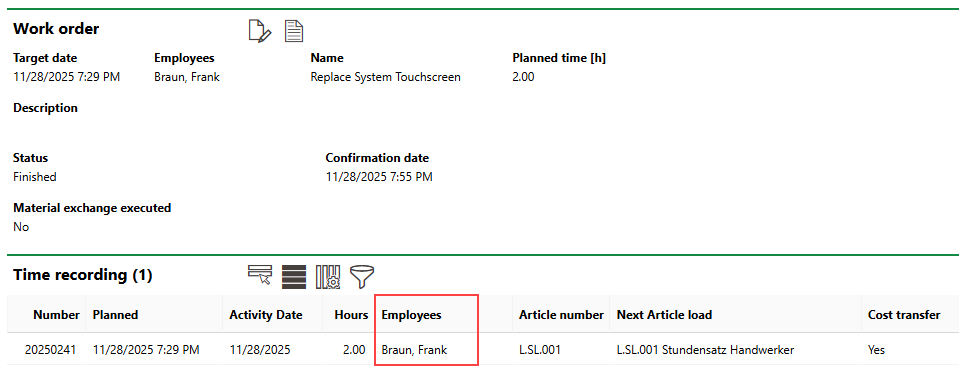The width and height of the screenshot is (959, 380).
Task: Open Time recording column settings icon
Action: [328, 277]
